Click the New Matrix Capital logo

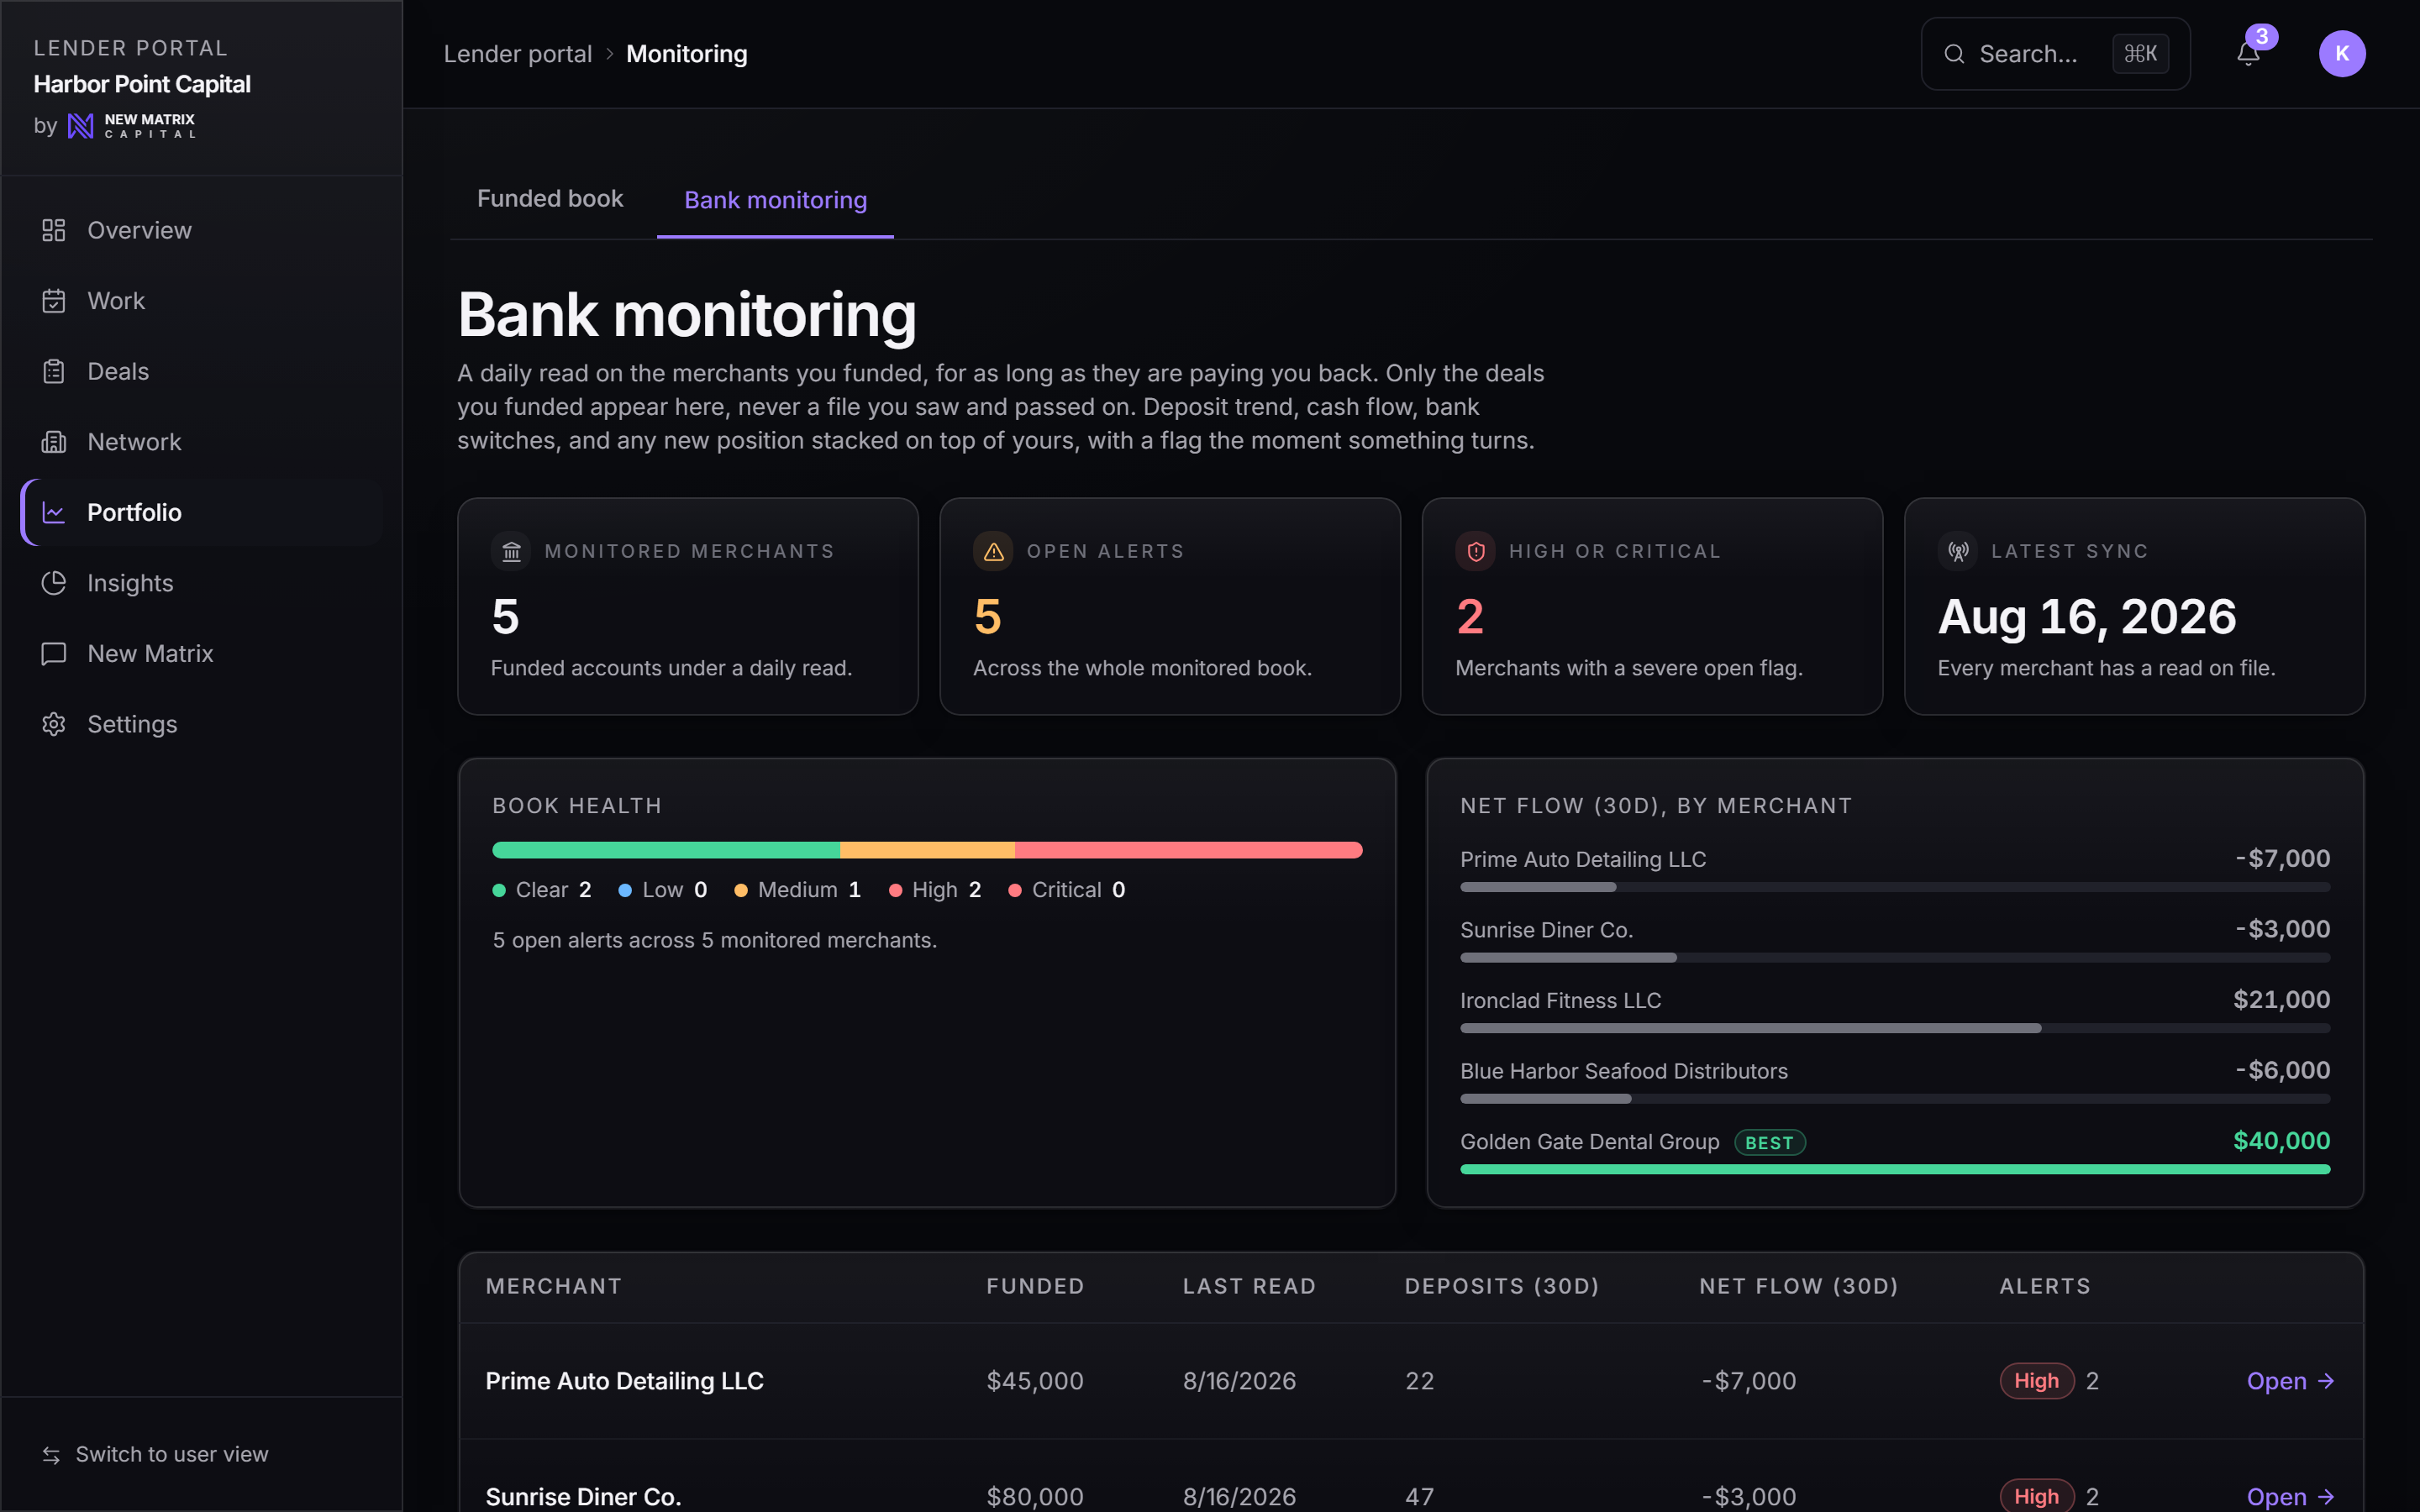pos(131,126)
